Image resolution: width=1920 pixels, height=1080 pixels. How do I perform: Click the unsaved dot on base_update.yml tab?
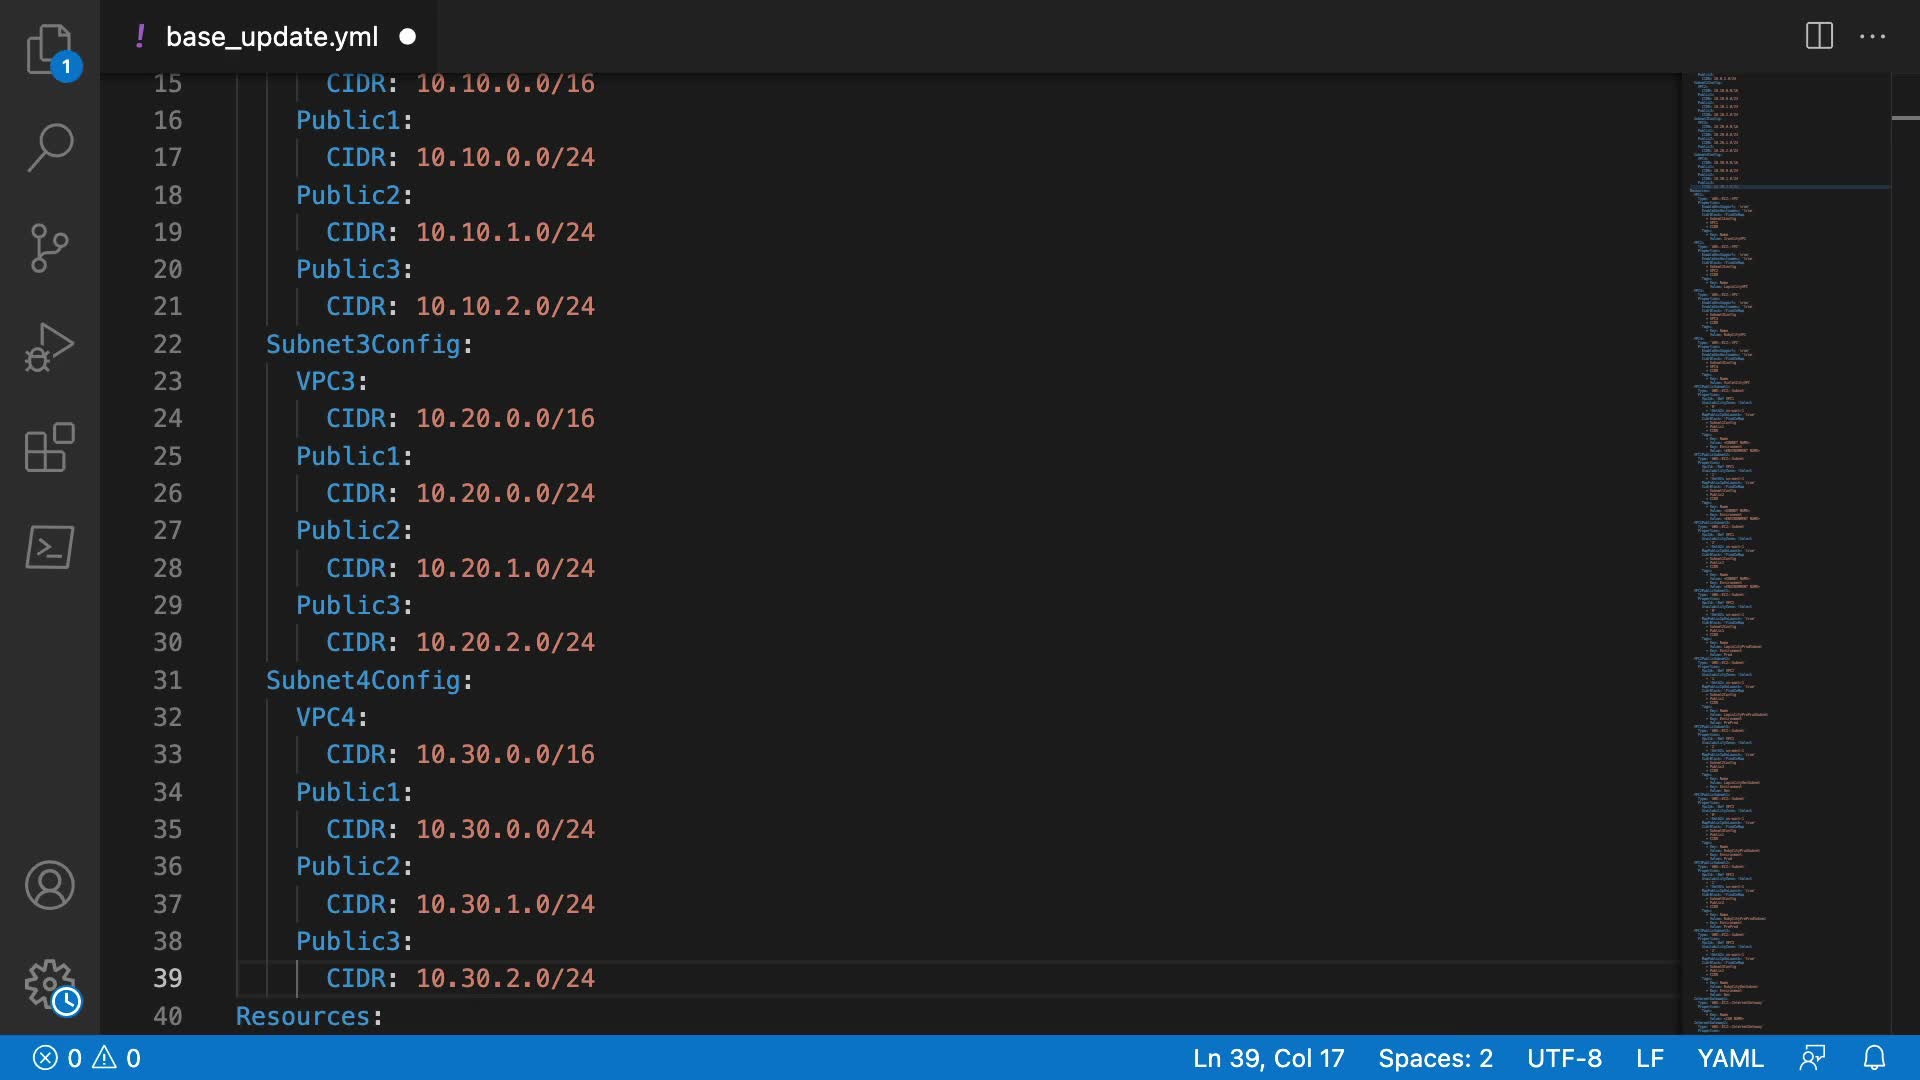407,37
